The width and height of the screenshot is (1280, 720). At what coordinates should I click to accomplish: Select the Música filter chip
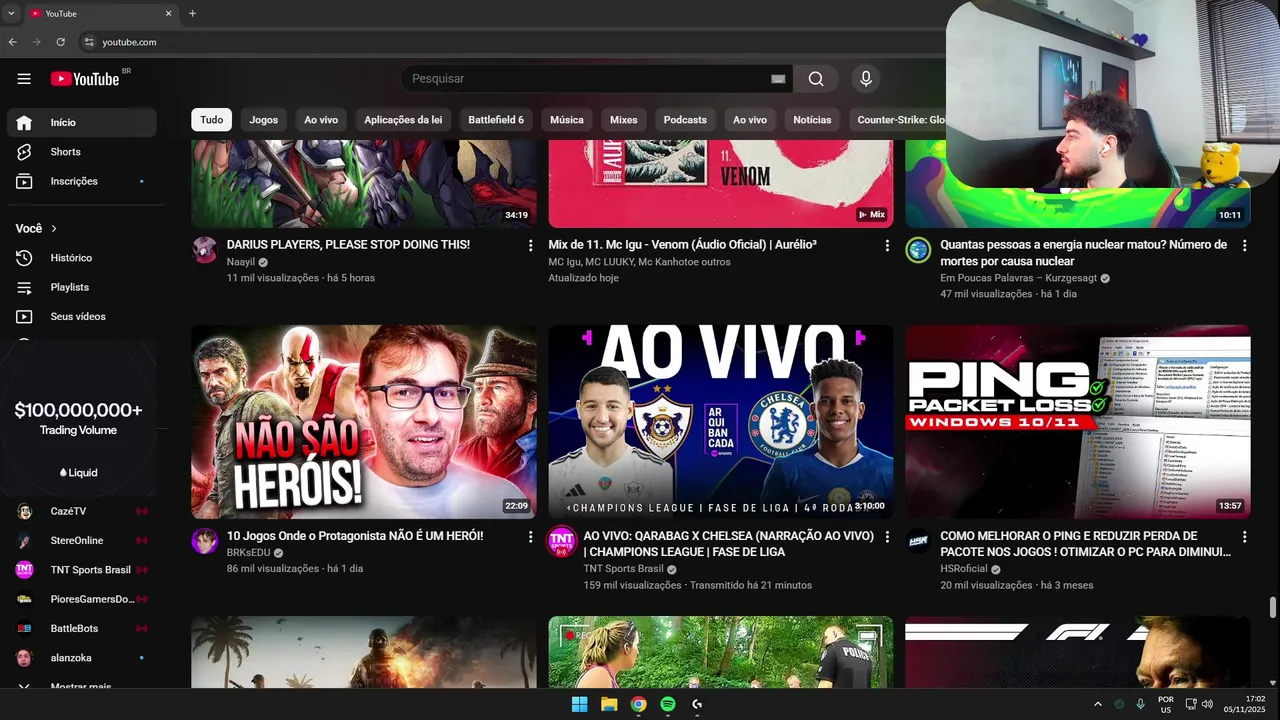pyautogui.click(x=567, y=120)
